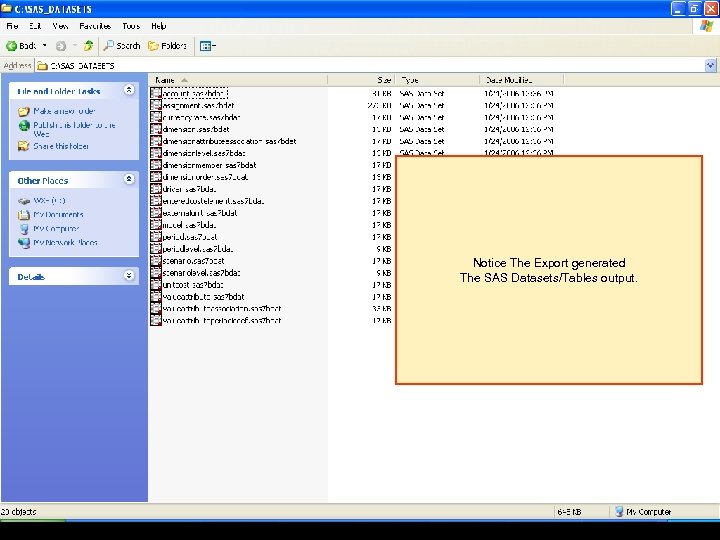Click the valueattribute.sas7bdat file name
This screenshot has height=540, width=720.
[203, 297]
